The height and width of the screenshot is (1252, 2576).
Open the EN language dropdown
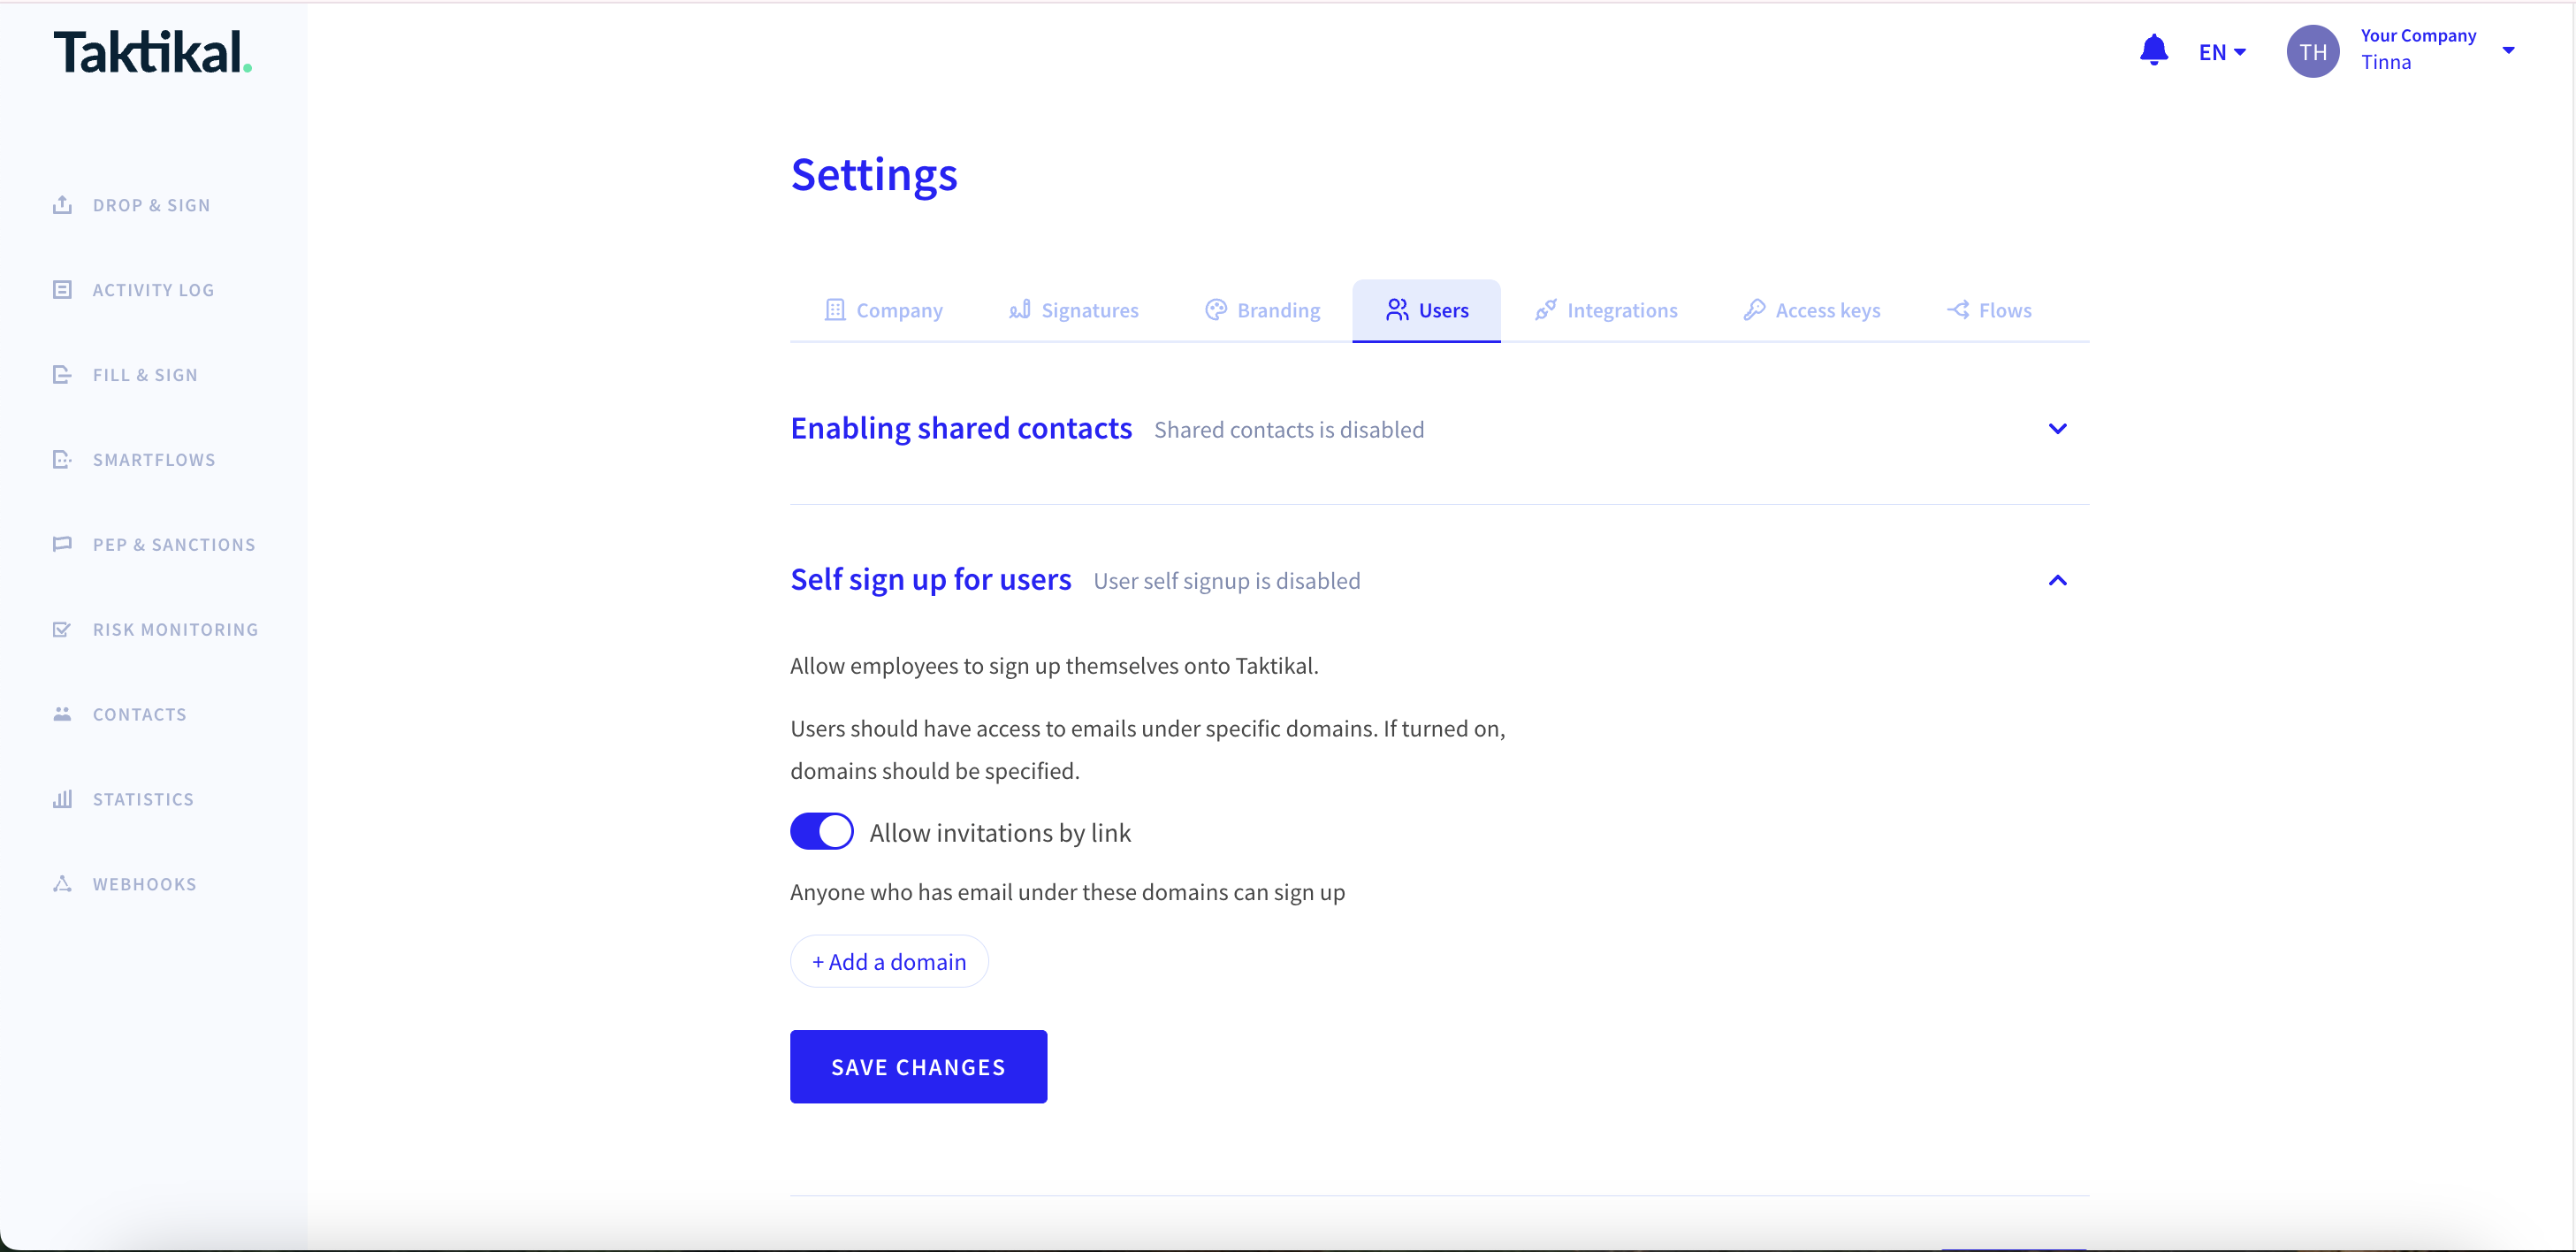(x=2222, y=52)
